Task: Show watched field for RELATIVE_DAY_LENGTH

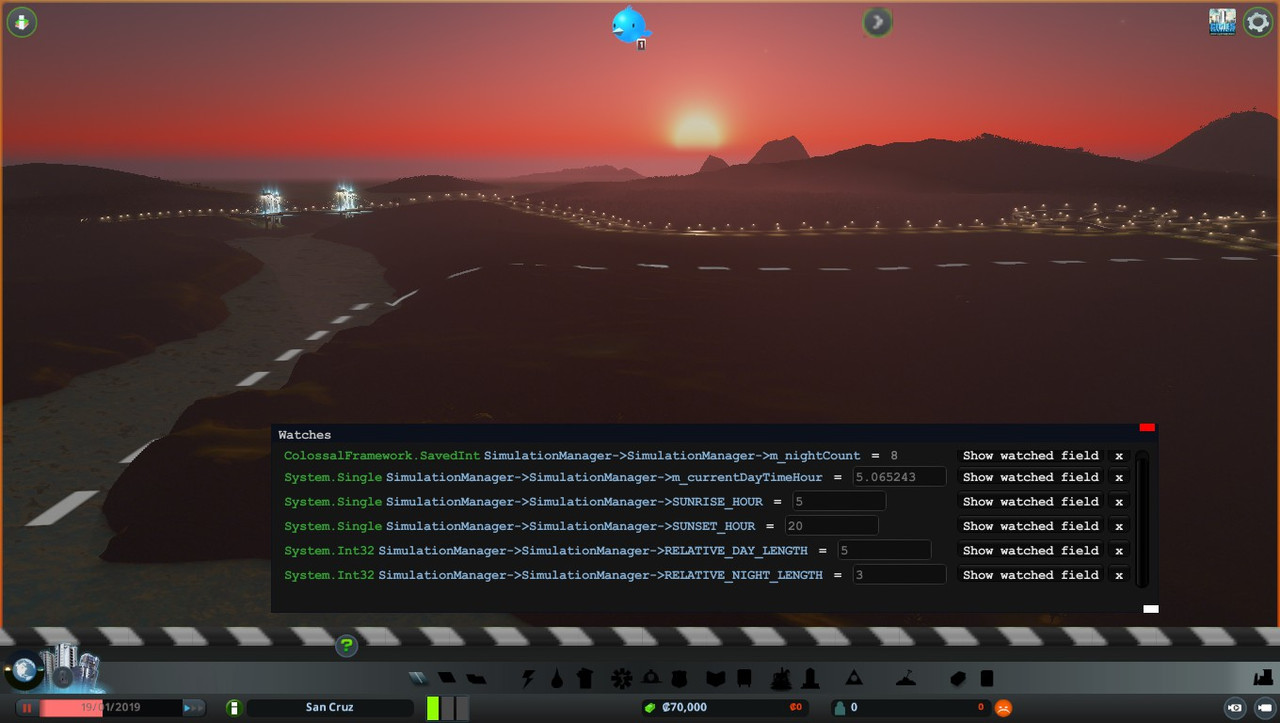Action: 1030,550
